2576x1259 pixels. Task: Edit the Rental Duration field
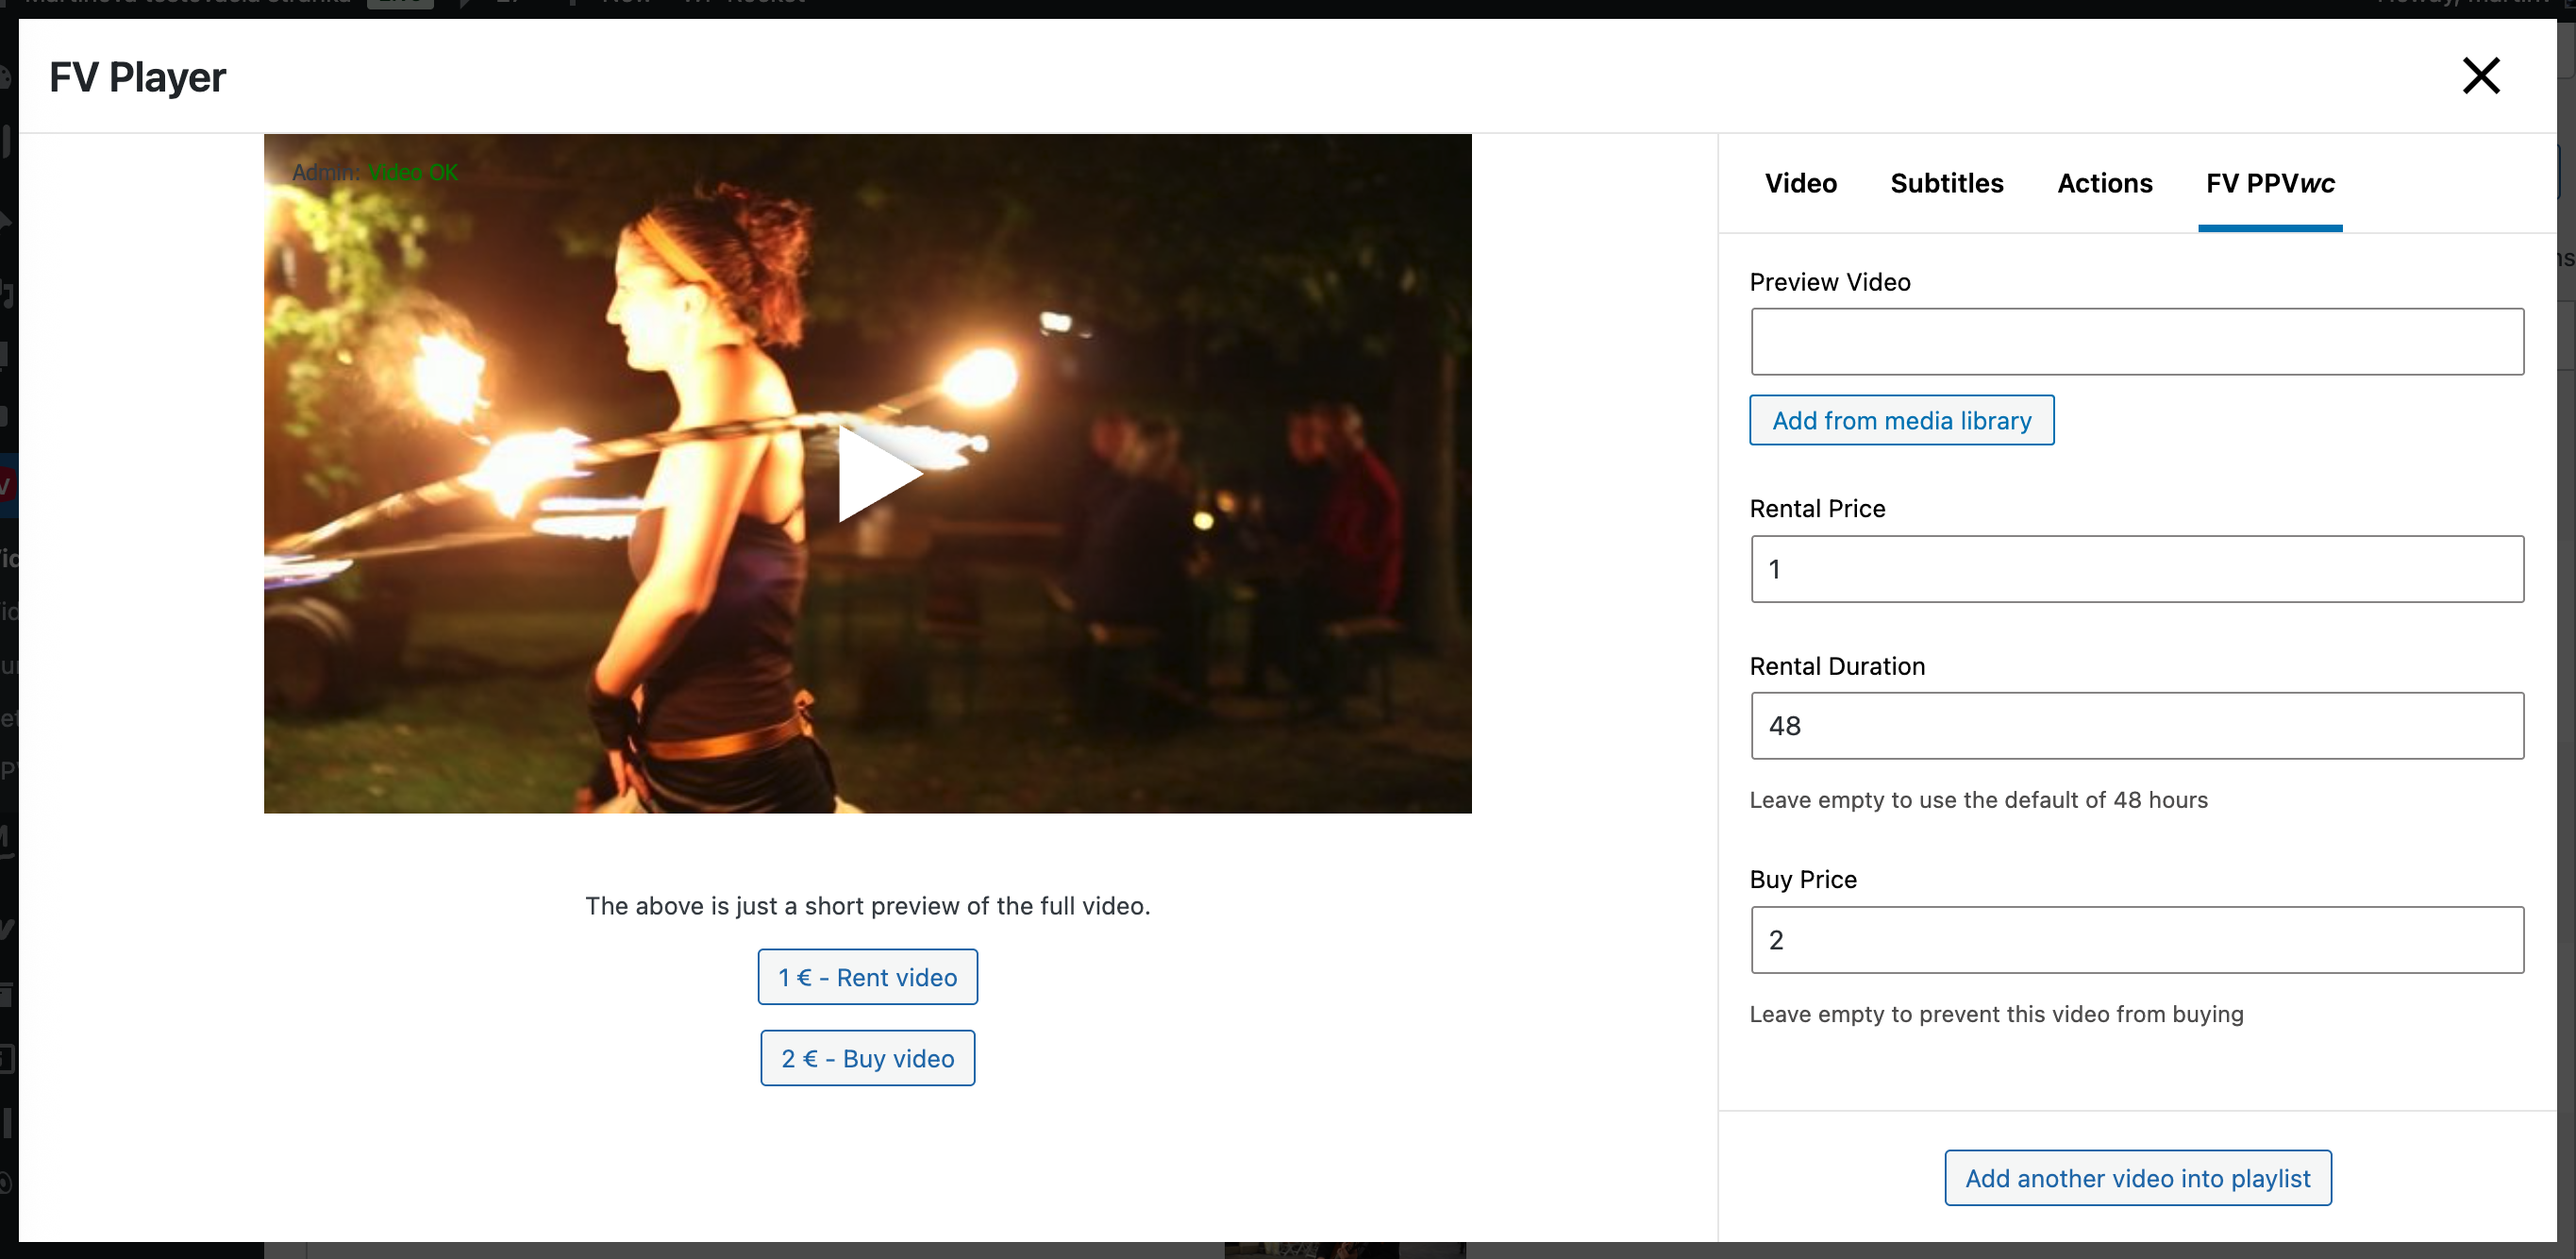pyautogui.click(x=2137, y=726)
